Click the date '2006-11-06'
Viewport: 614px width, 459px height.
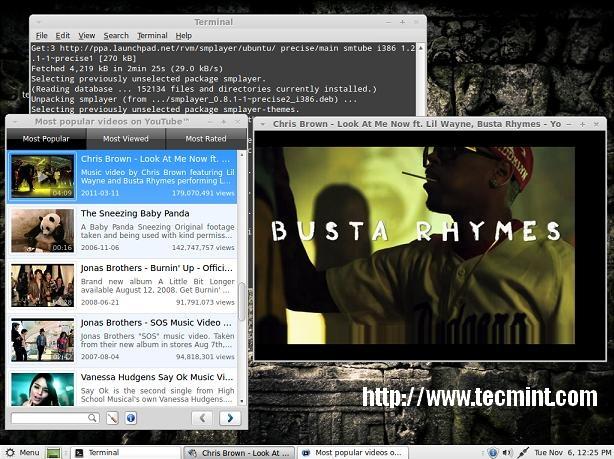100,248
